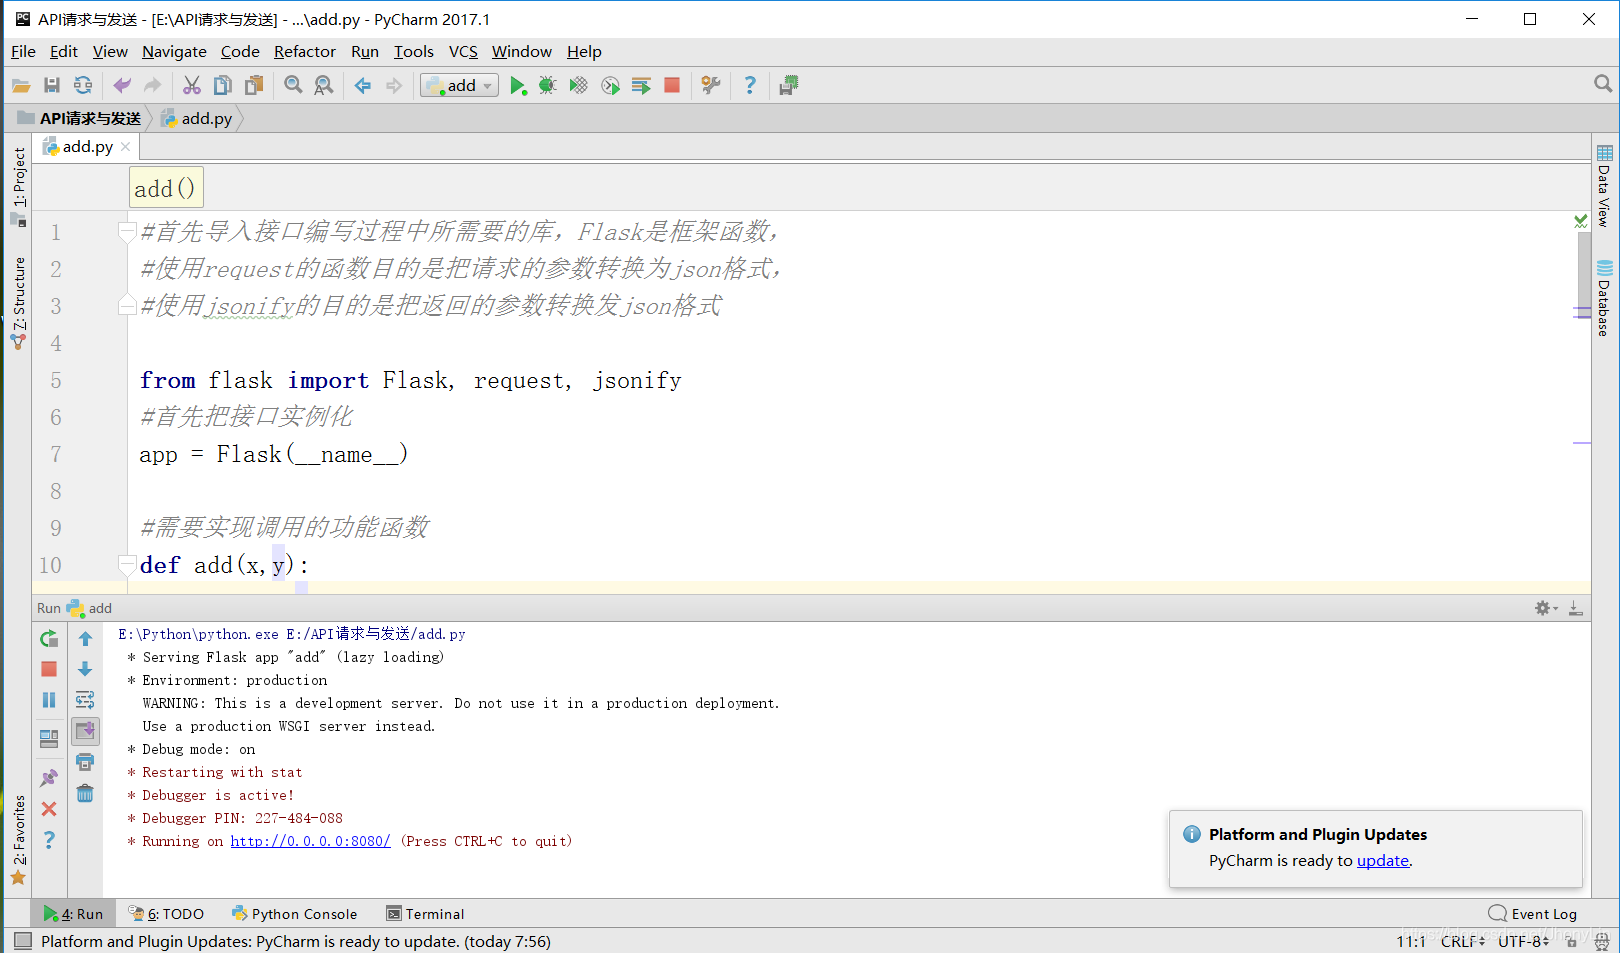Click the Help question mark in toolbar

point(750,86)
